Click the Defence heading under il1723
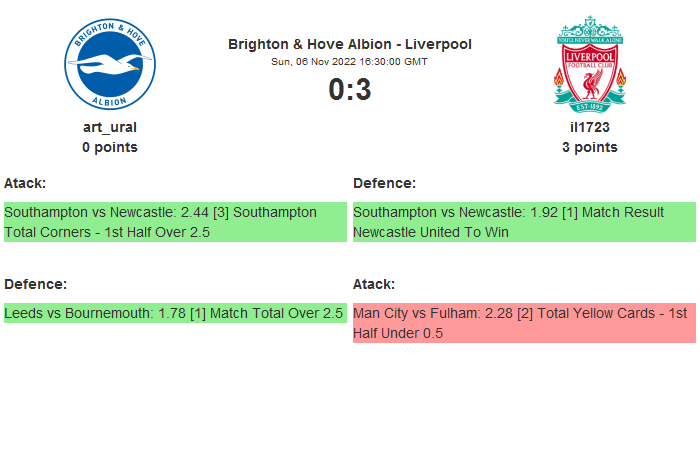700x460 pixels. (x=384, y=183)
